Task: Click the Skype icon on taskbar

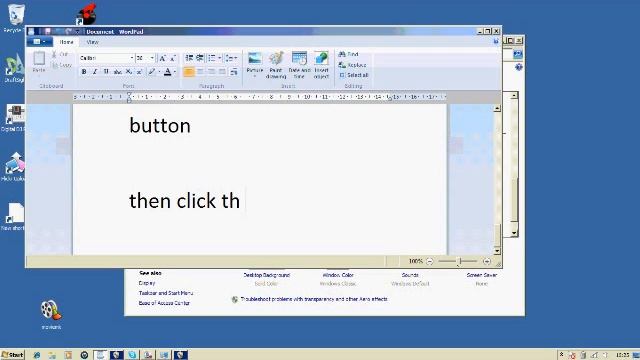Action: 132,355
